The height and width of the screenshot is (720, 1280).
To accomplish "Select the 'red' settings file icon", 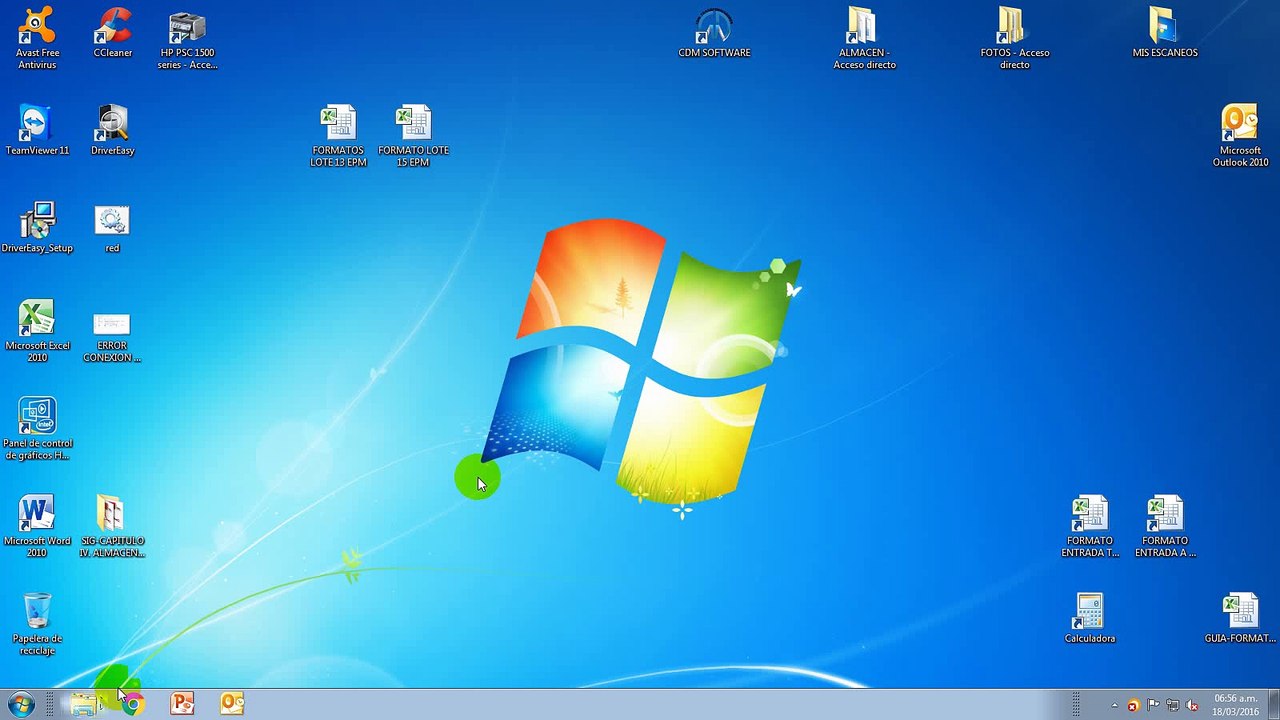I will click(x=112, y=228).
